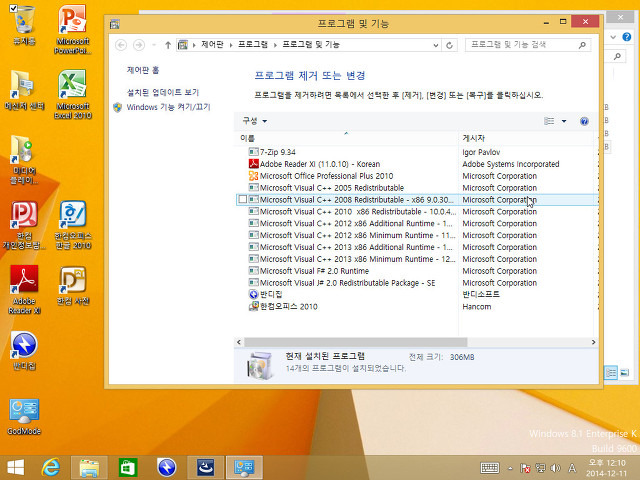This screenshot has height=480, width=640.
Task: Open the GodMode desktop icon
Action: tap(24, 416)
